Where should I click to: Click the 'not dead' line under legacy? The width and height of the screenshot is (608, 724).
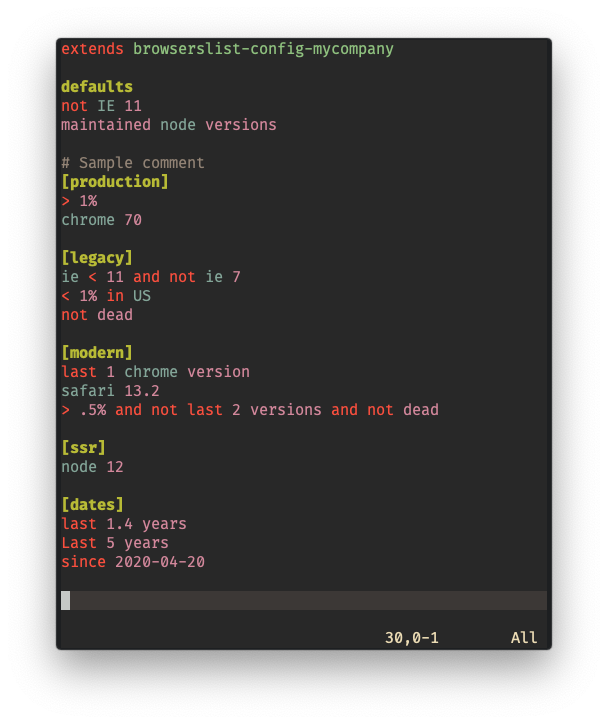(x=97, y=315)
